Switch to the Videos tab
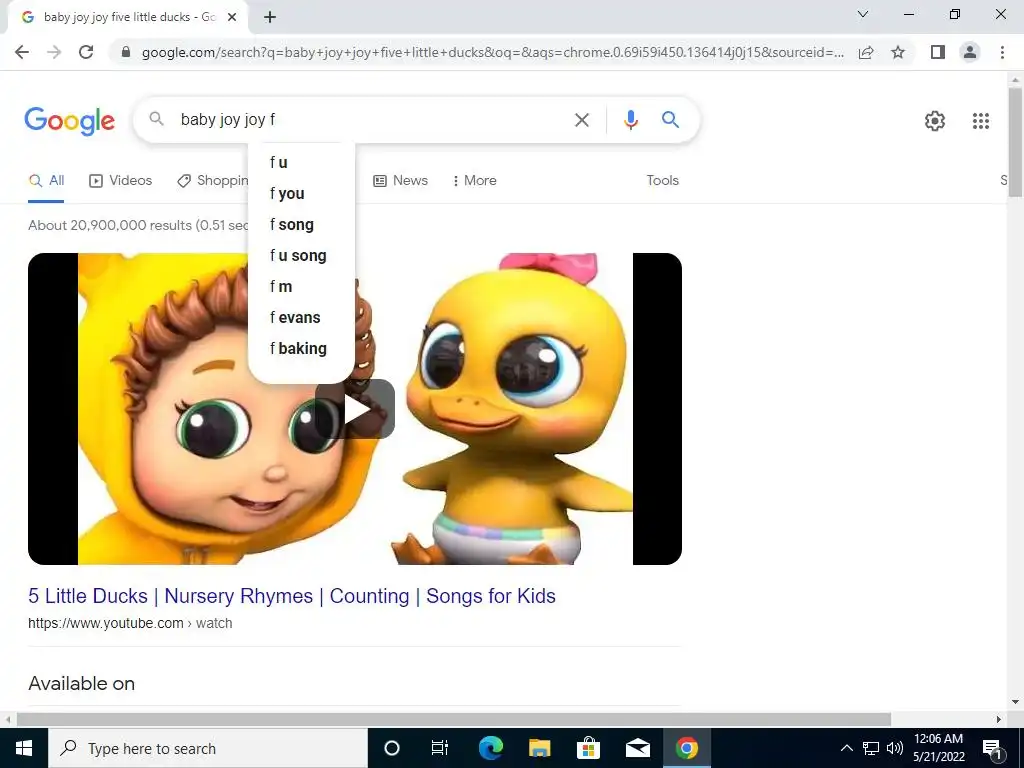Screen dimensions: 1024x768 (120, 181)
